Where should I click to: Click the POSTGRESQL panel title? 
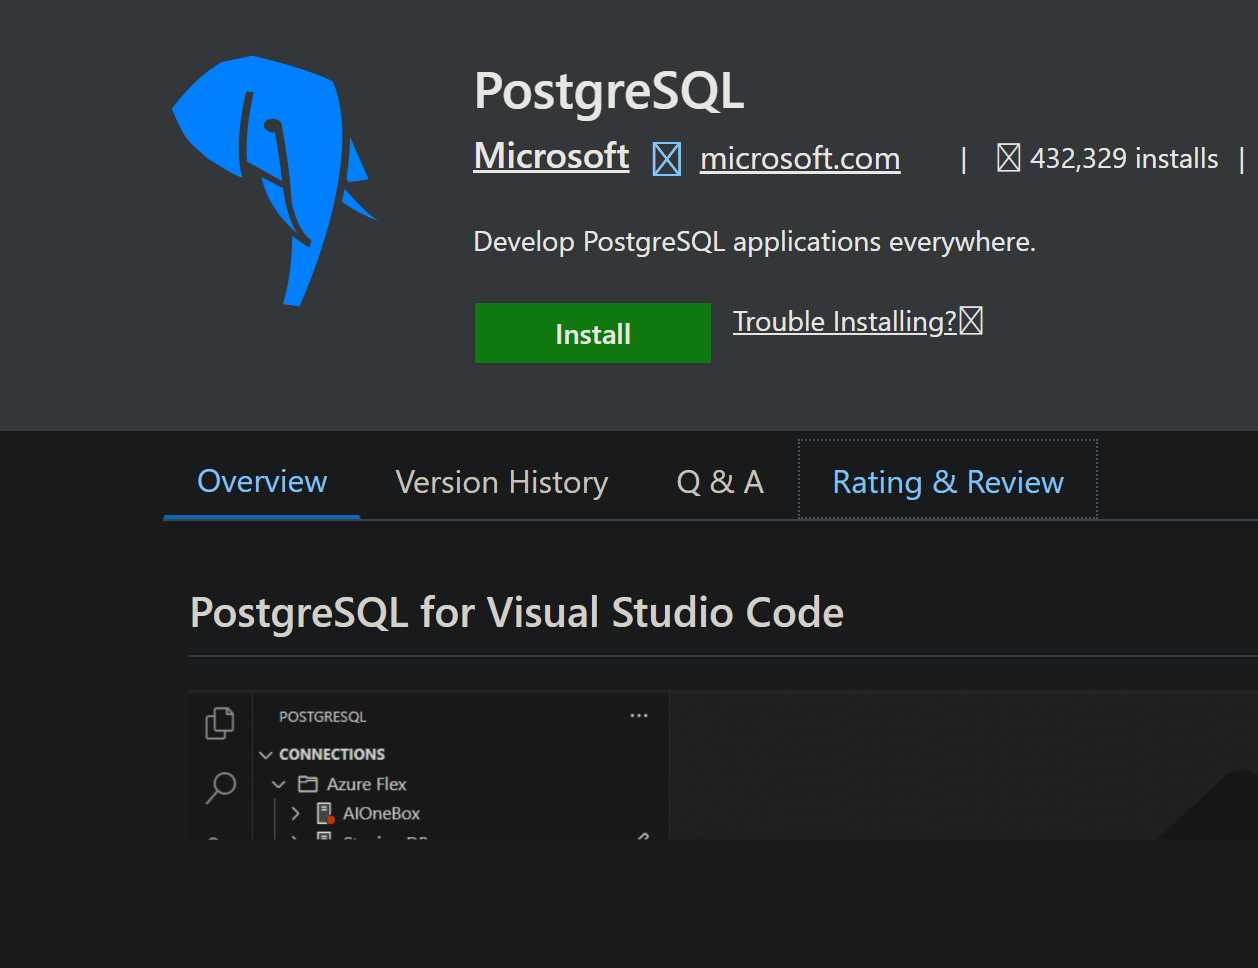click(x=322, y=717)
